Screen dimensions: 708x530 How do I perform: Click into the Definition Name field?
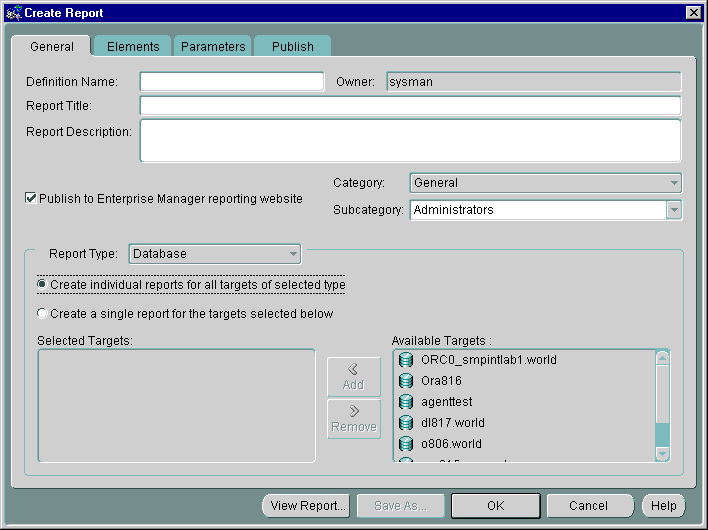232,82
